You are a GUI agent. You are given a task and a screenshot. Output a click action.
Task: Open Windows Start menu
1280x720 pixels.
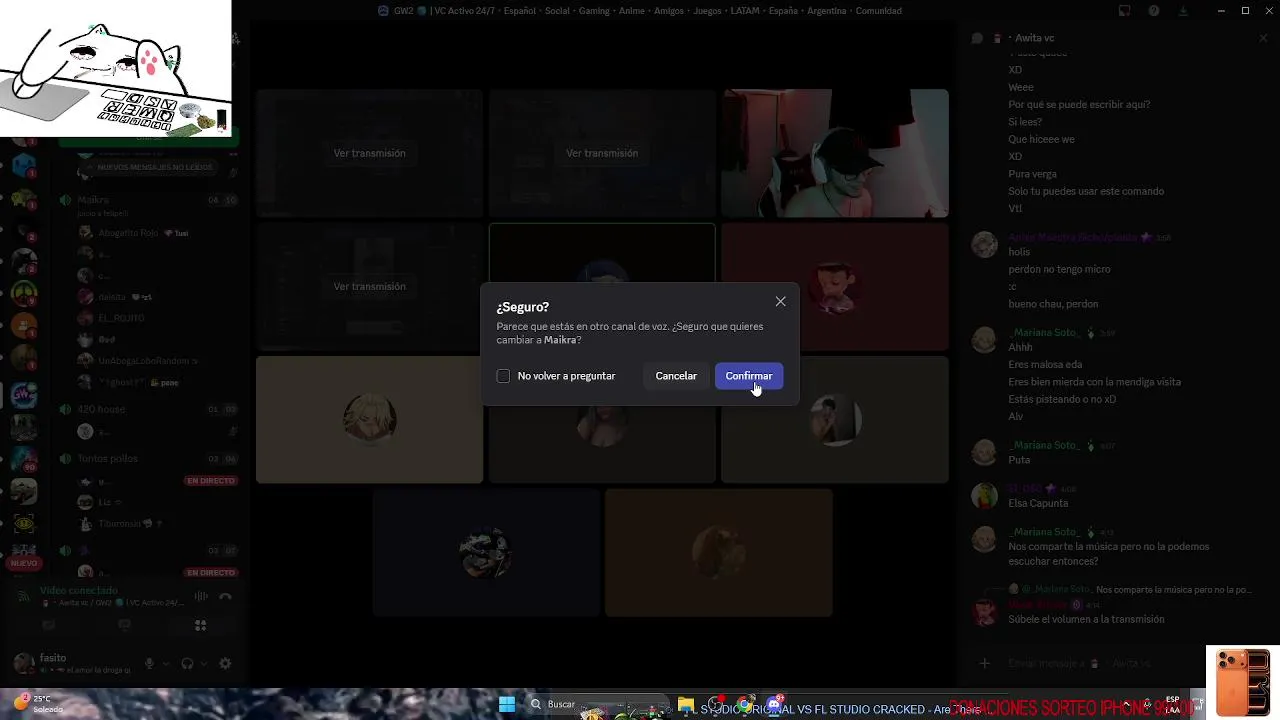tap(507, 704)
